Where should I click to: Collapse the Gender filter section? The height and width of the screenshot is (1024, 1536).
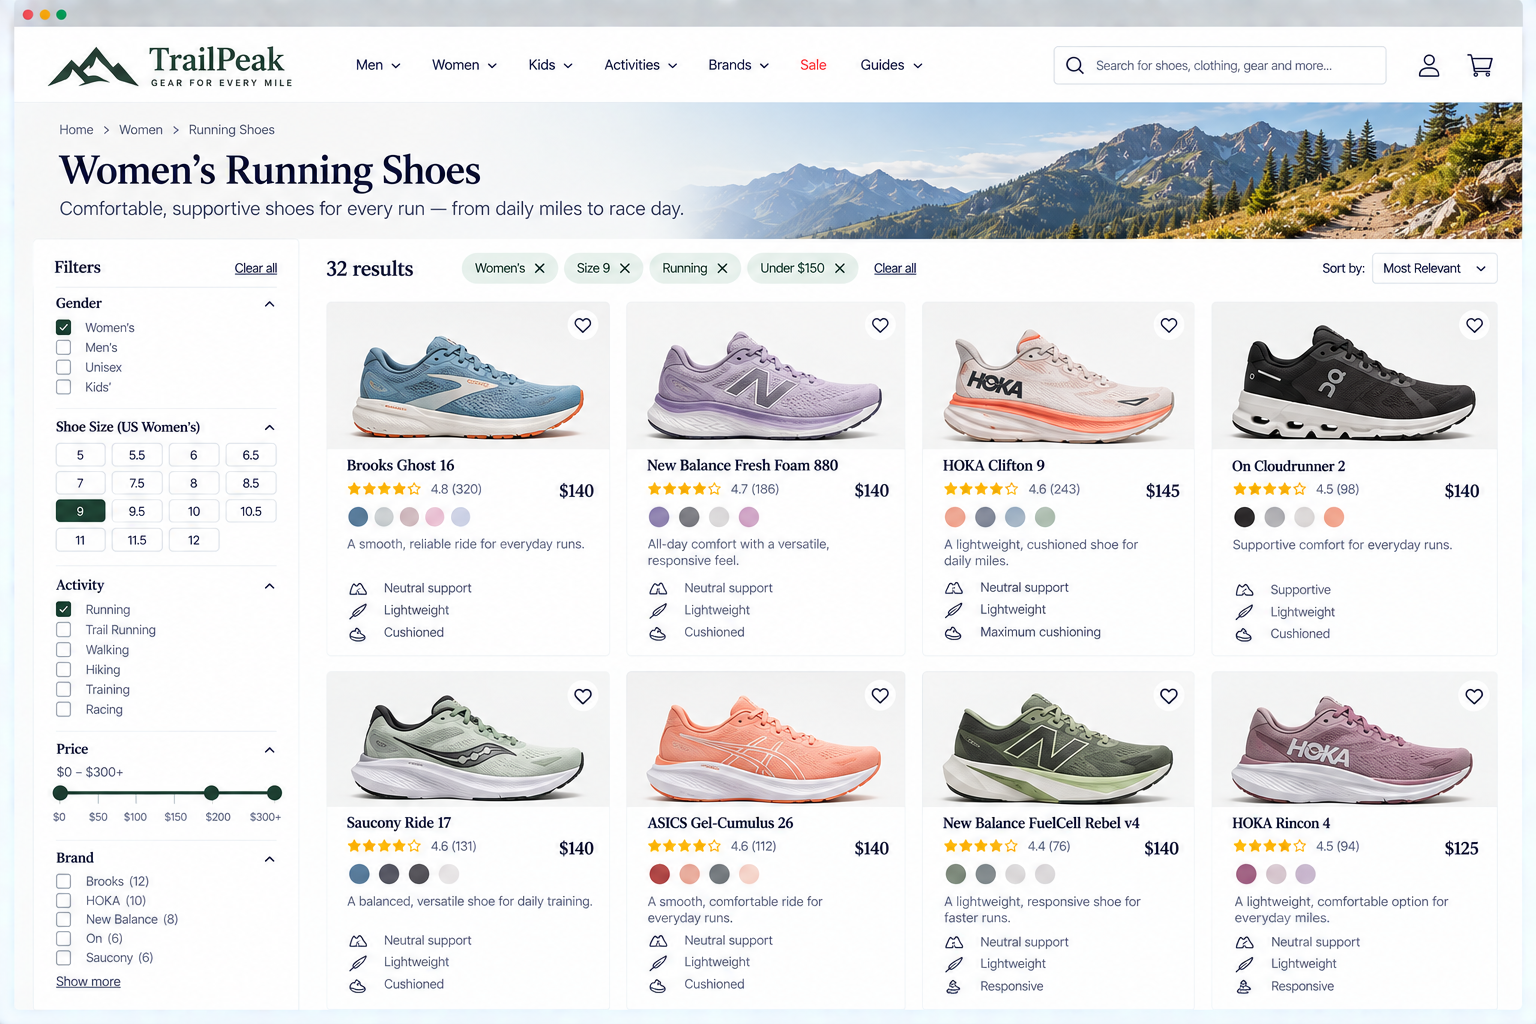click(269, 304)
